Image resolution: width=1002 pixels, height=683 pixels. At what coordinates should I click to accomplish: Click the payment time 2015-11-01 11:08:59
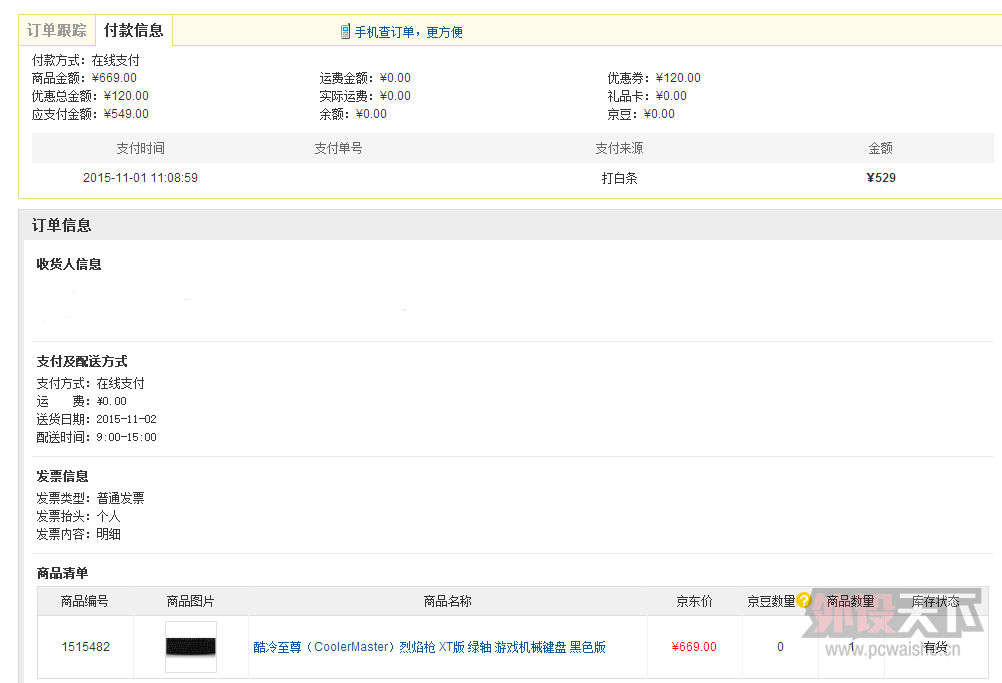coord(140,178)
